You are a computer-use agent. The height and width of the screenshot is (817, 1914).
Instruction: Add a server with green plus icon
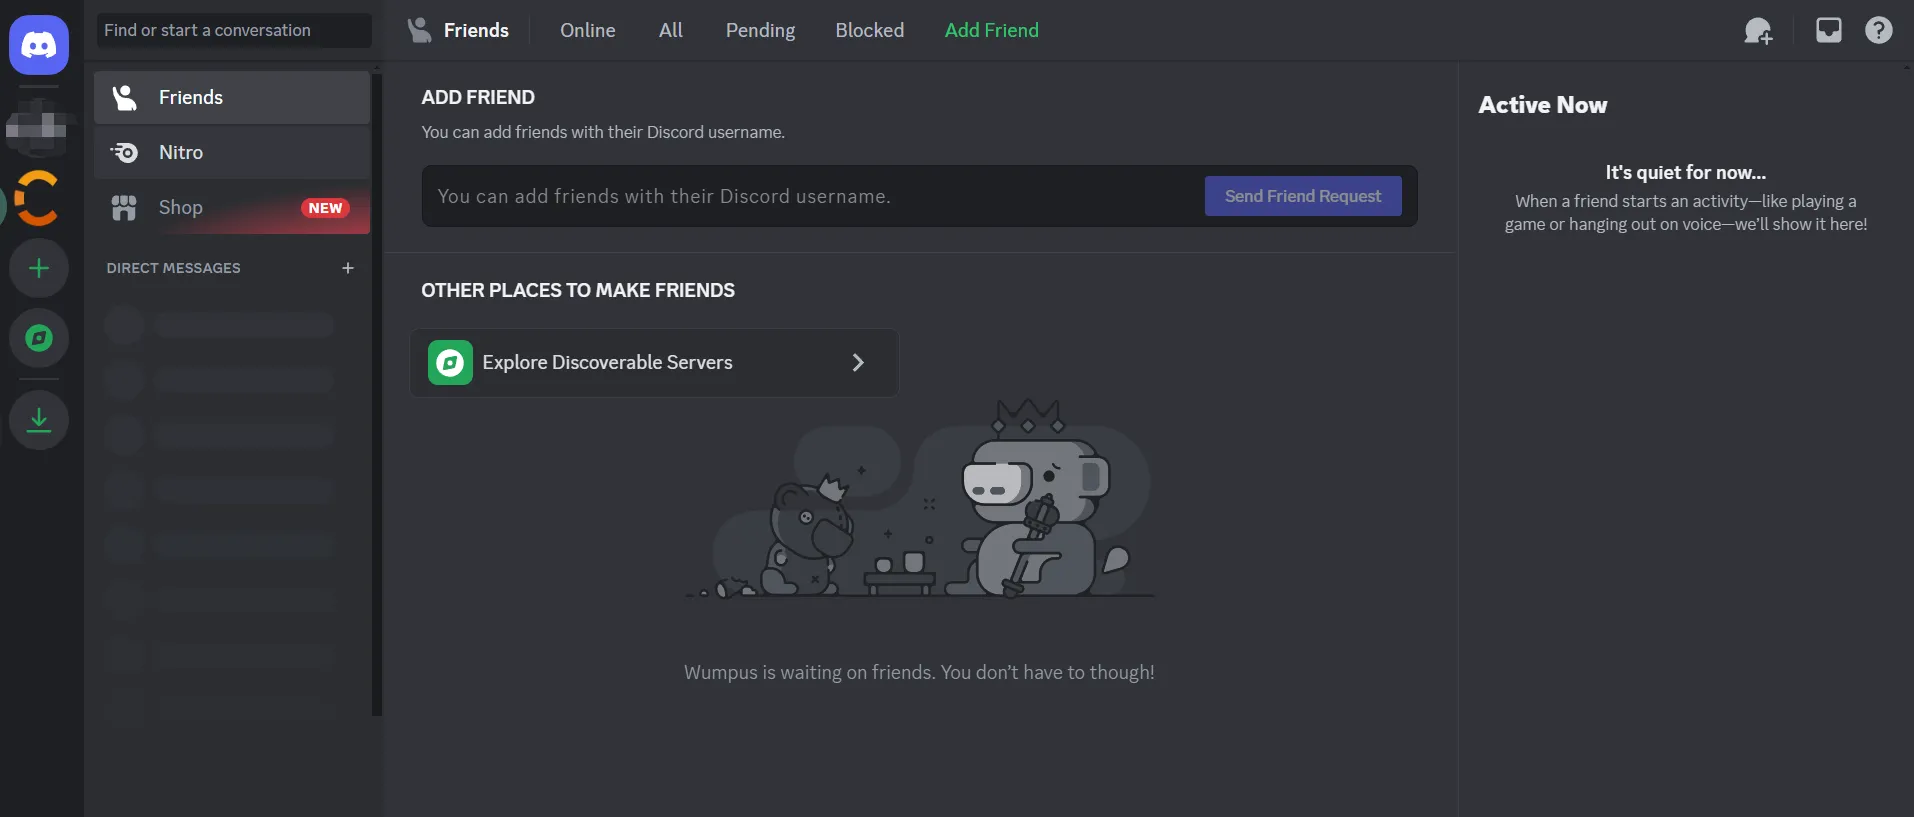point(39,268)
